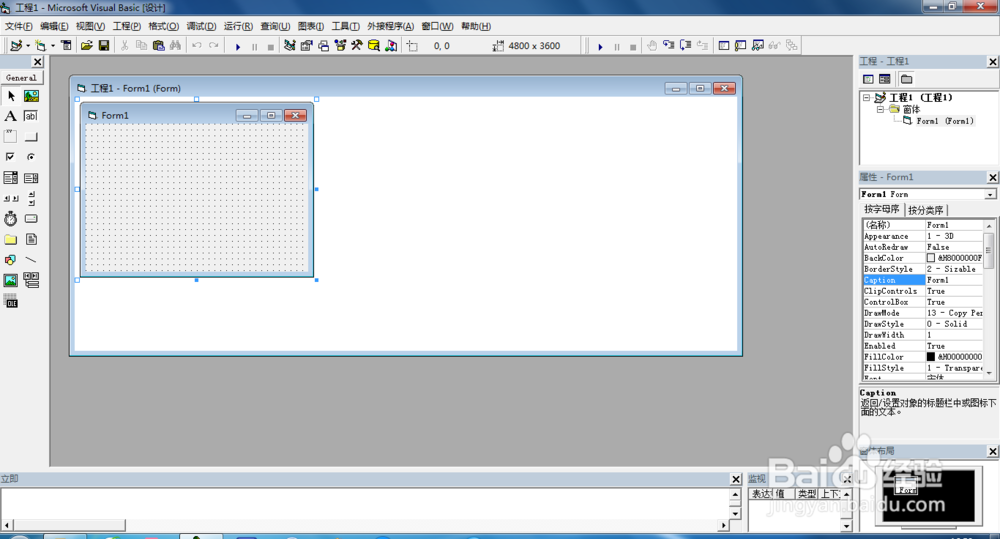Switch to the 按分类序 properties tab
The image size is (1000, 539).
click(926, 210)
